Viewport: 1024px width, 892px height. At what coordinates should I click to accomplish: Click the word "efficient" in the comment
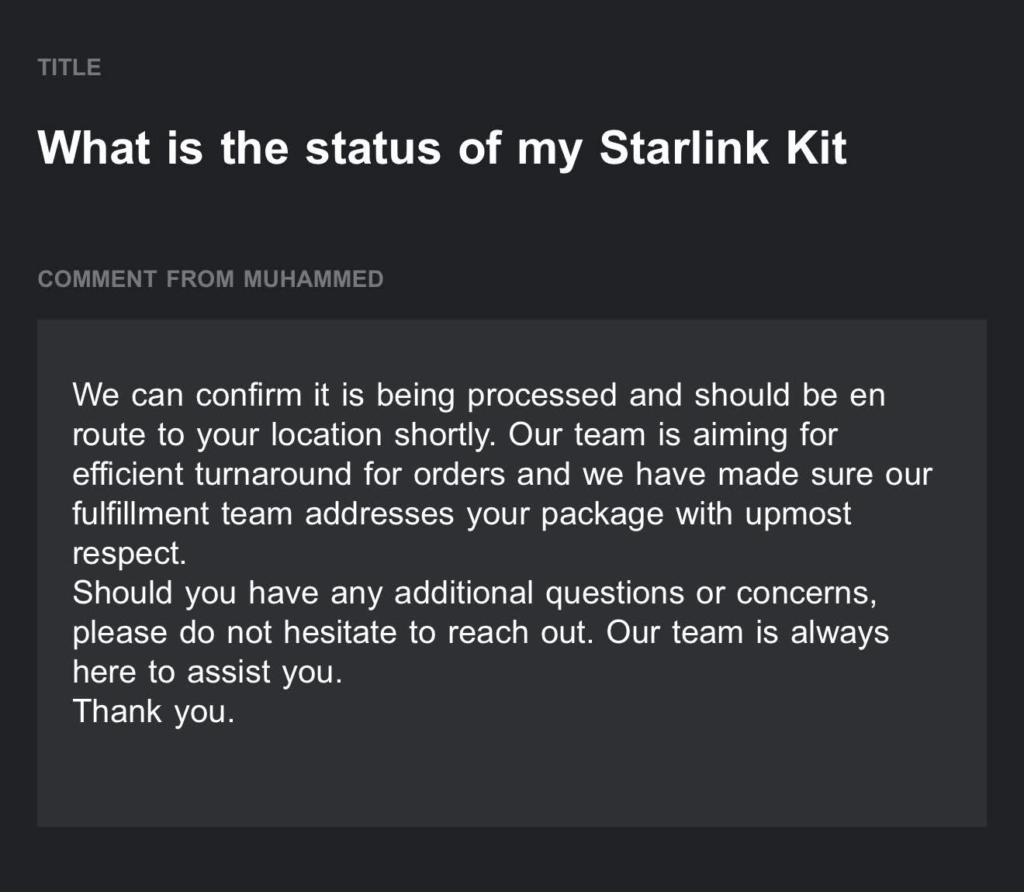coord(128,474)
